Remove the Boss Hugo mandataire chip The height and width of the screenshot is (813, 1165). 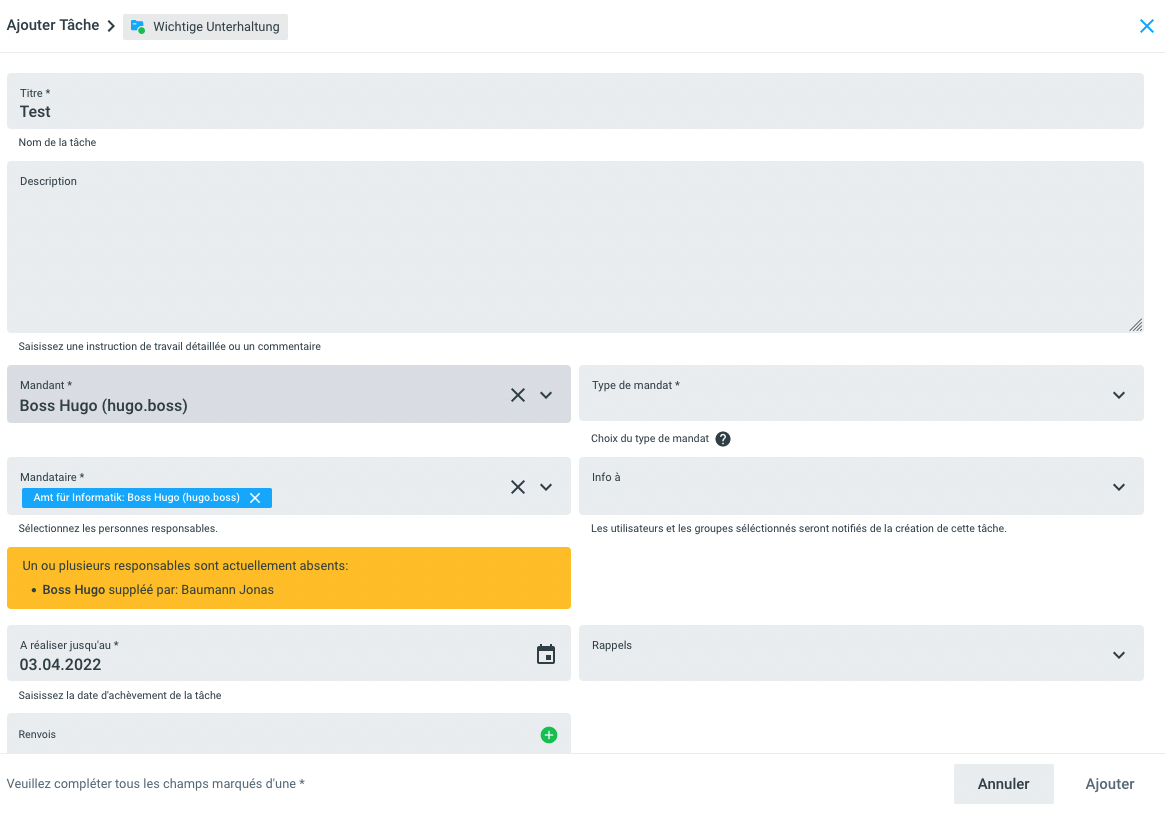coord(255,498)
